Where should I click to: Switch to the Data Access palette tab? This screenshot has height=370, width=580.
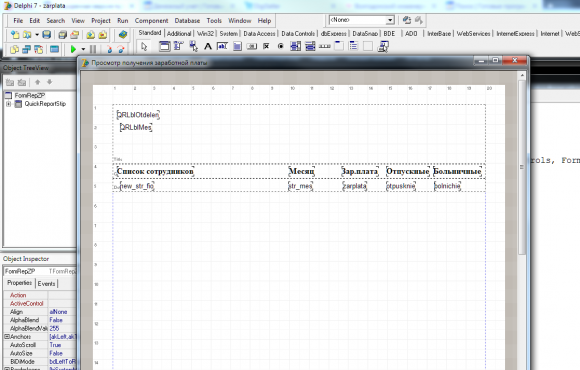[259, 34]
